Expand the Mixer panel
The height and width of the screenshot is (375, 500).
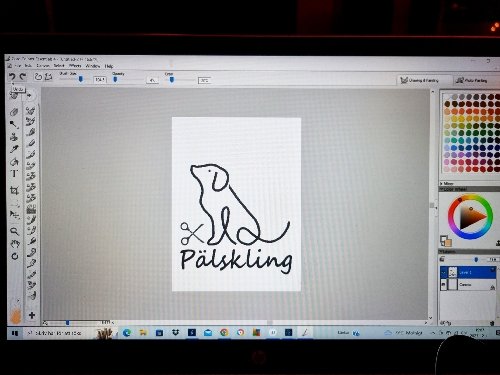(447, 184)
